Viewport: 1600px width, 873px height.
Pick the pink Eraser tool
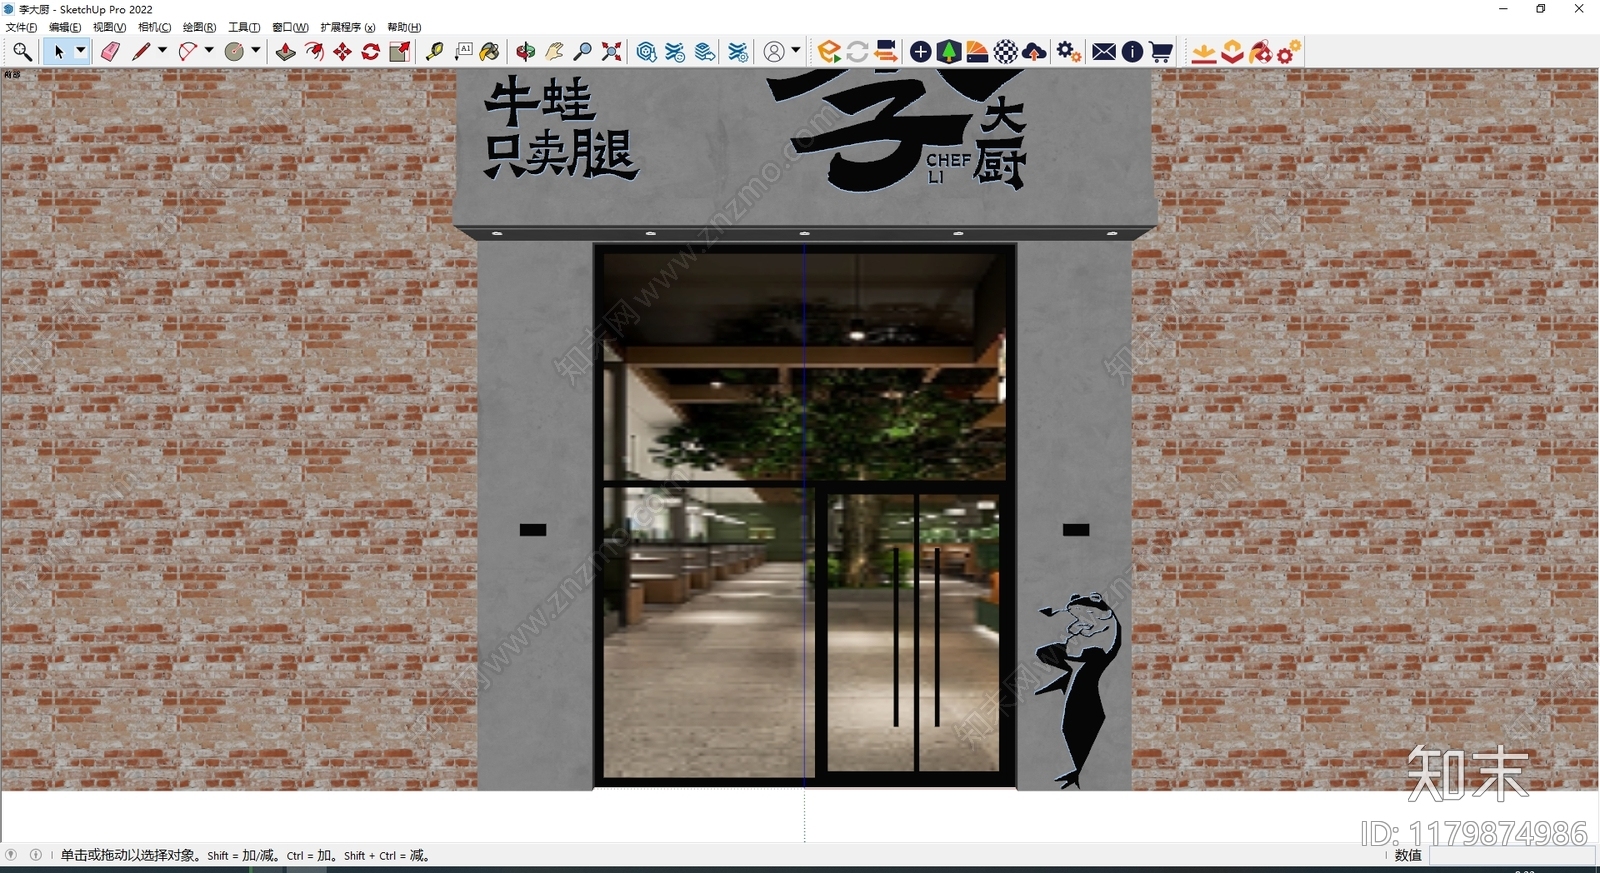point(110,52)
